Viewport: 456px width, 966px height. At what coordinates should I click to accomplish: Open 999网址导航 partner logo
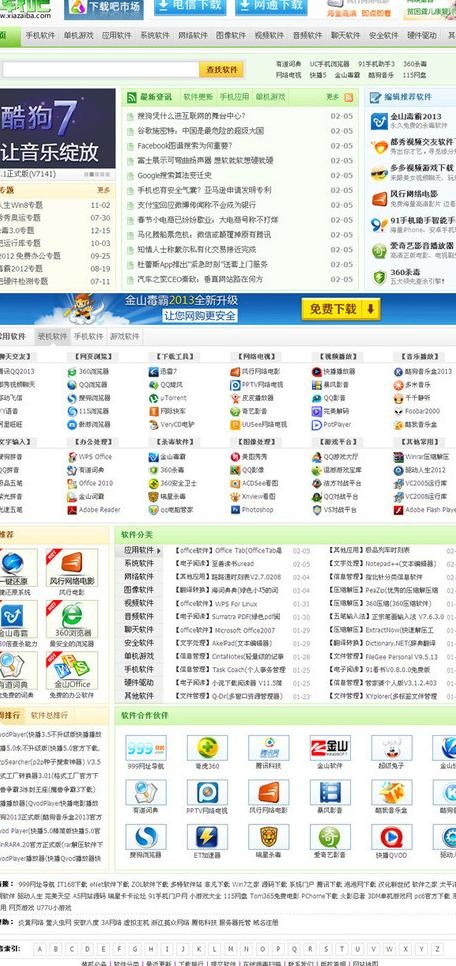pos(145,748)
